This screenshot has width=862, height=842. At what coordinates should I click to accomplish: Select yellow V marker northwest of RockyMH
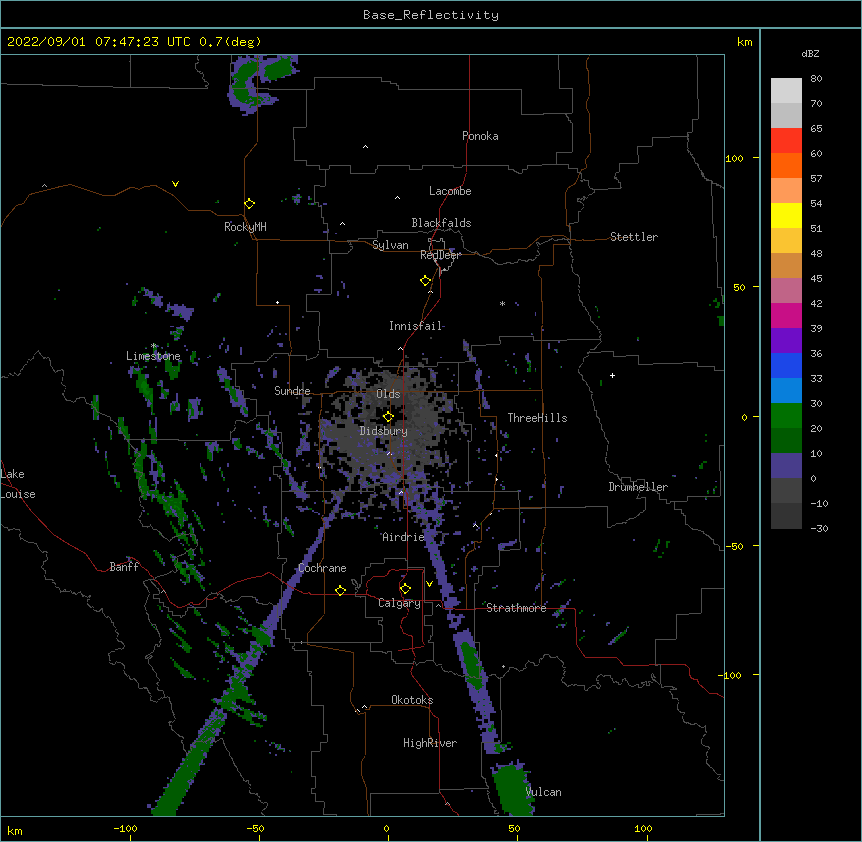coord(175,184)
